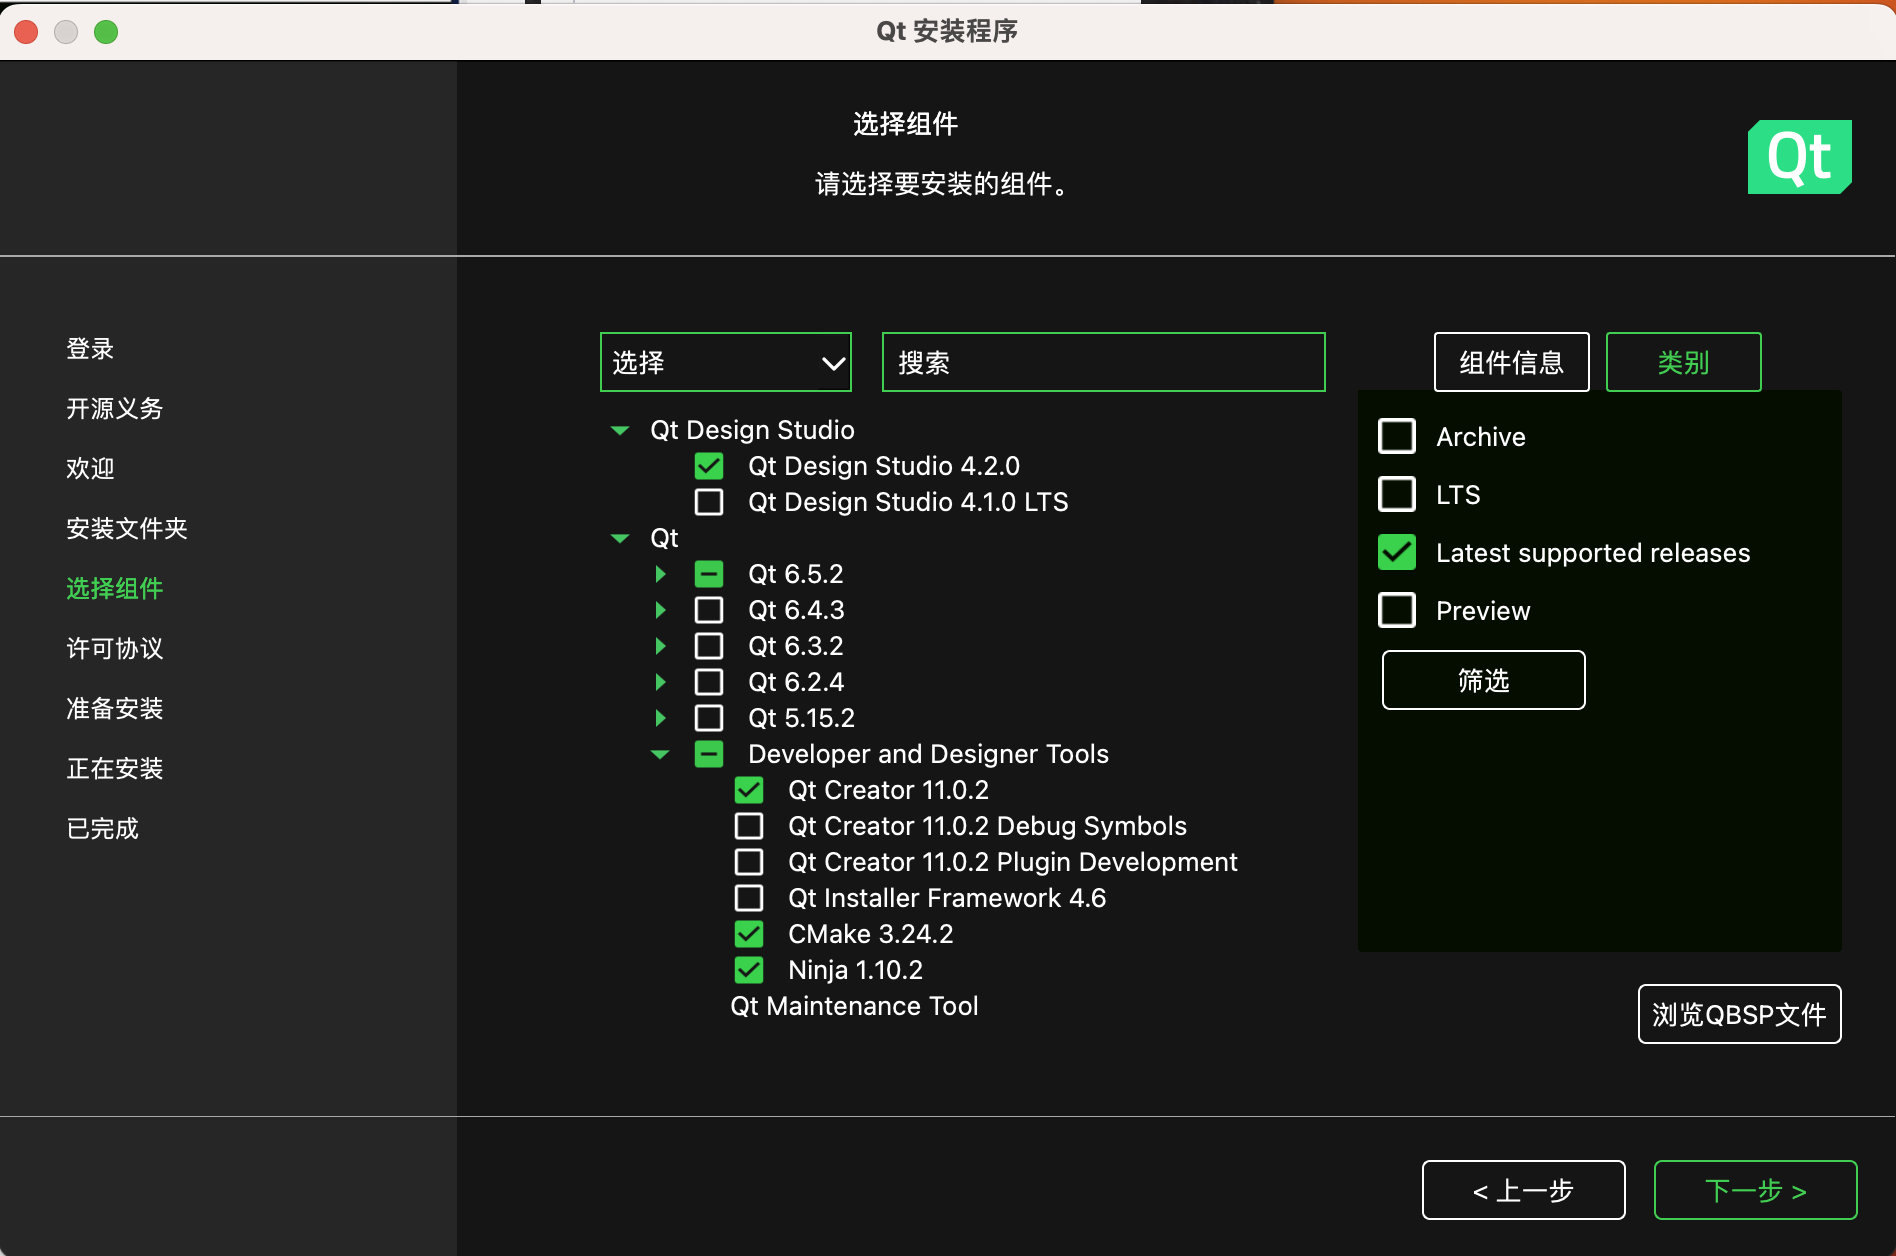Enable the LTS category filter
Image resolution: width=1896 pixels, height=1256 pixels.
coord(1397,495)
